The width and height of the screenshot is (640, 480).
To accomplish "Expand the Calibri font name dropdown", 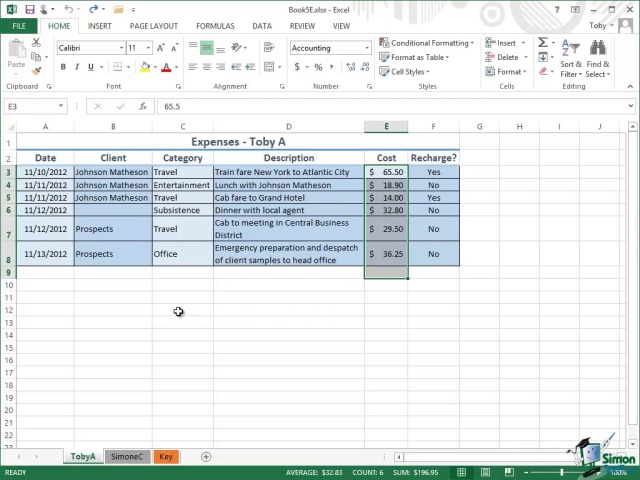I will point(121,48).
